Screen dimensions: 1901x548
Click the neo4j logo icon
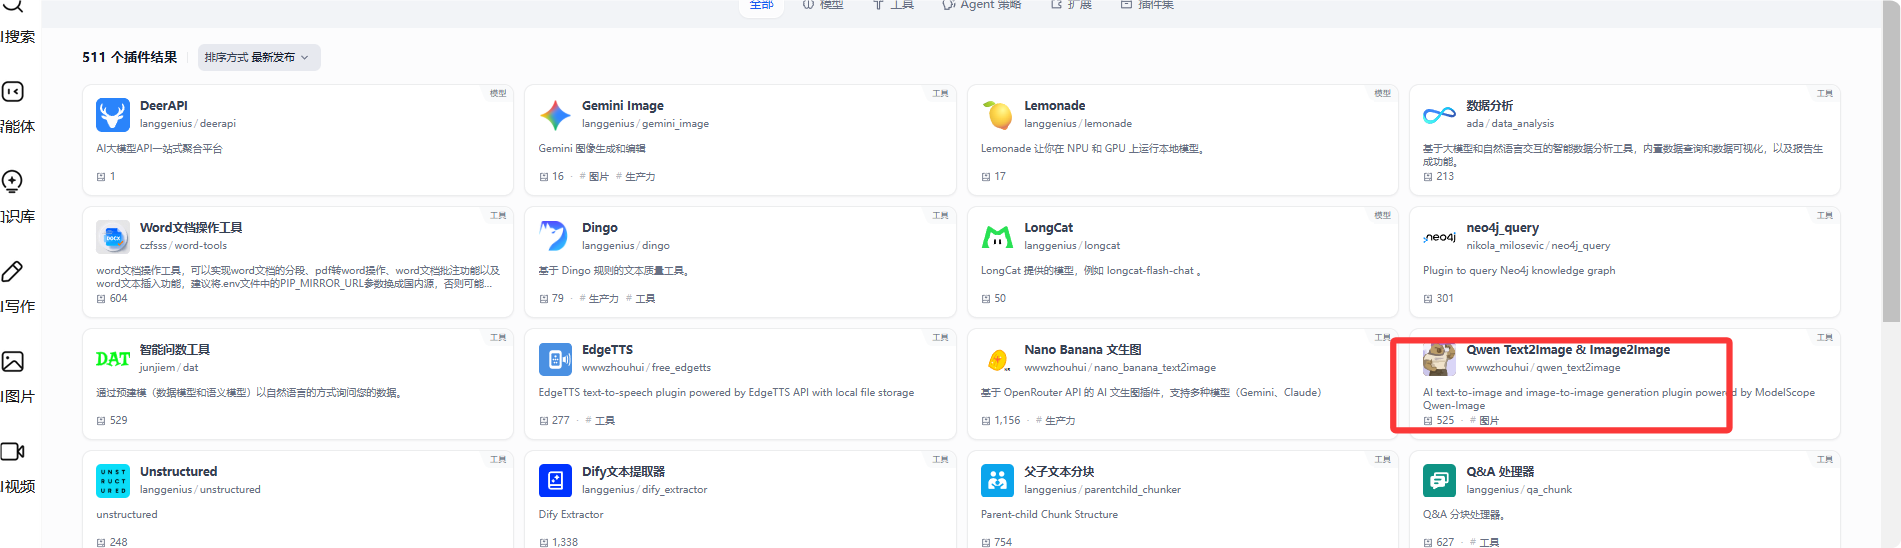click(x=1439, y=237)
